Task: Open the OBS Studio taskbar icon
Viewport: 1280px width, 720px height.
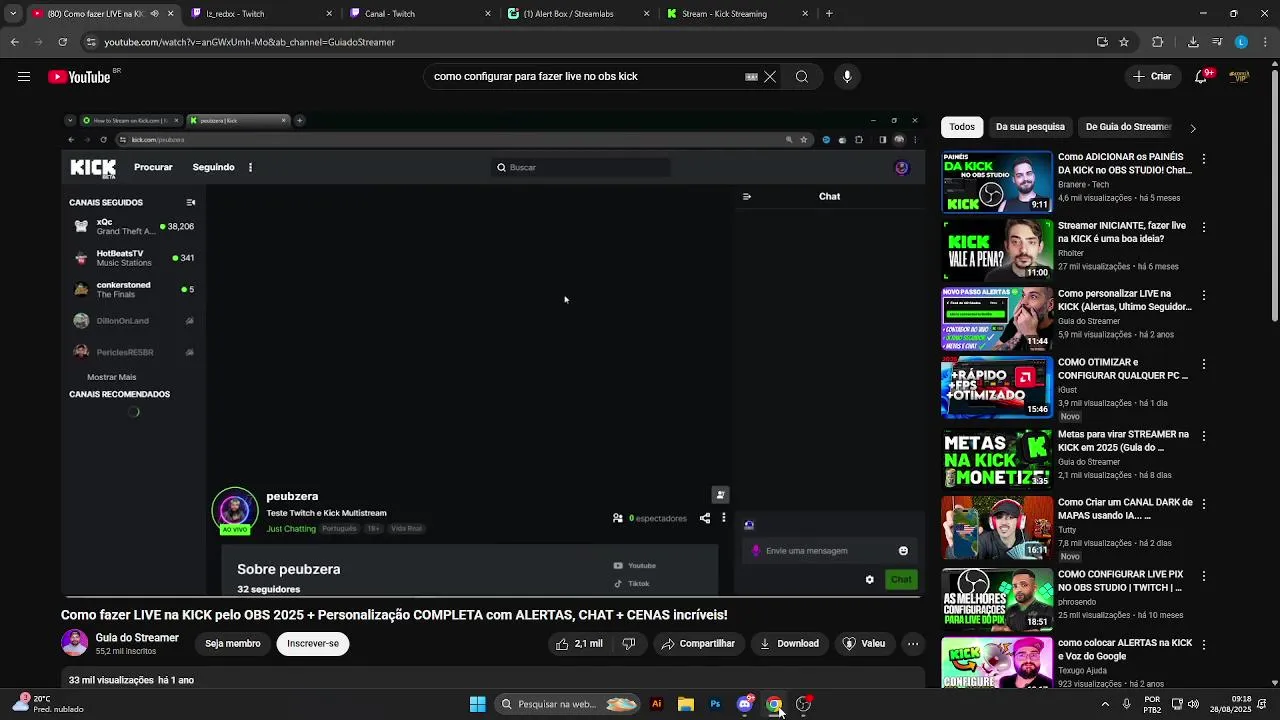Action: pos(803,704)
